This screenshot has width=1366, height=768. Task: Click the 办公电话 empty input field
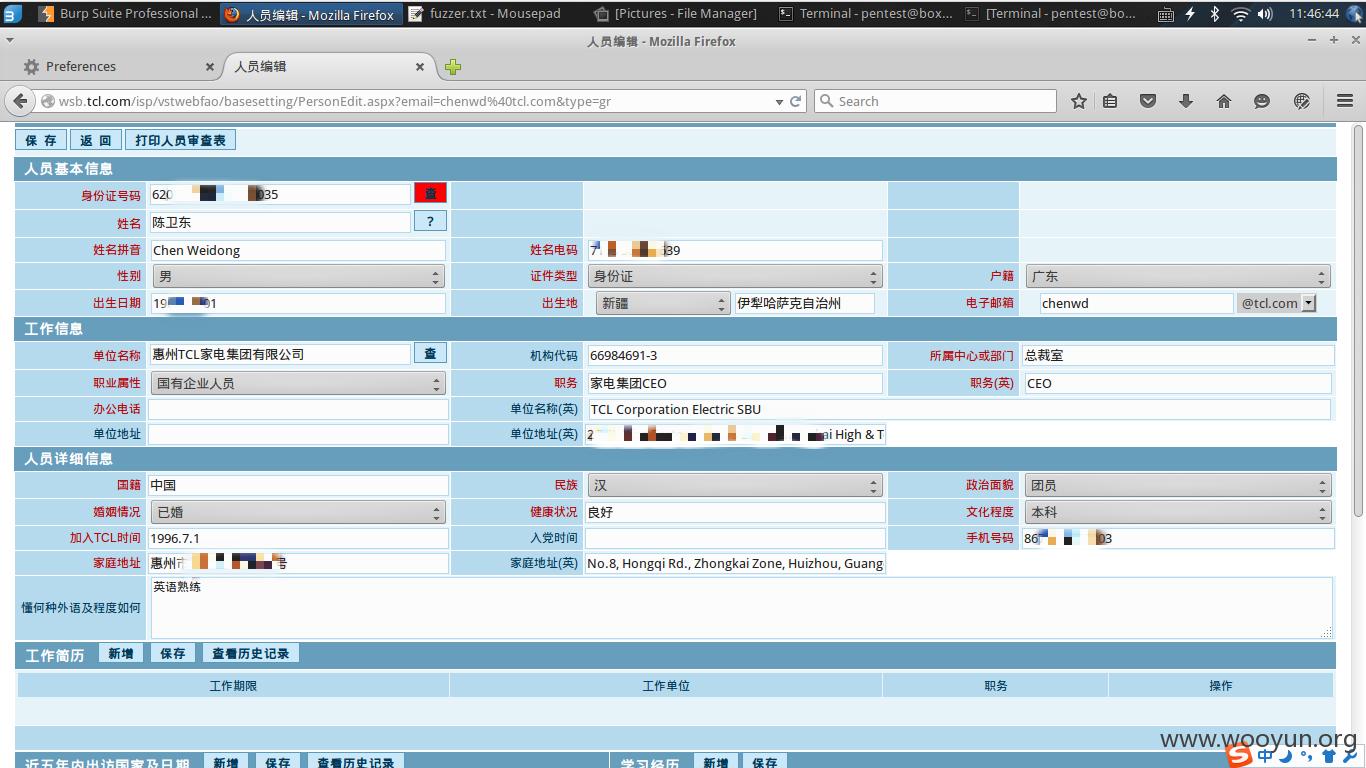(298, 409)
